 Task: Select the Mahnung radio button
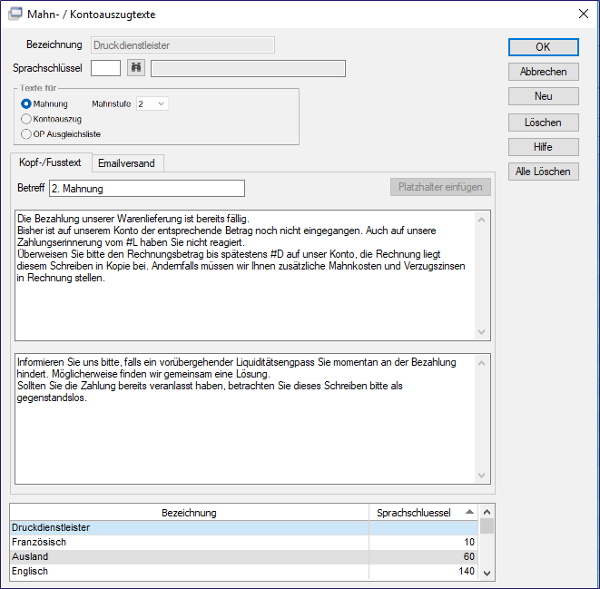coord(26,104)
